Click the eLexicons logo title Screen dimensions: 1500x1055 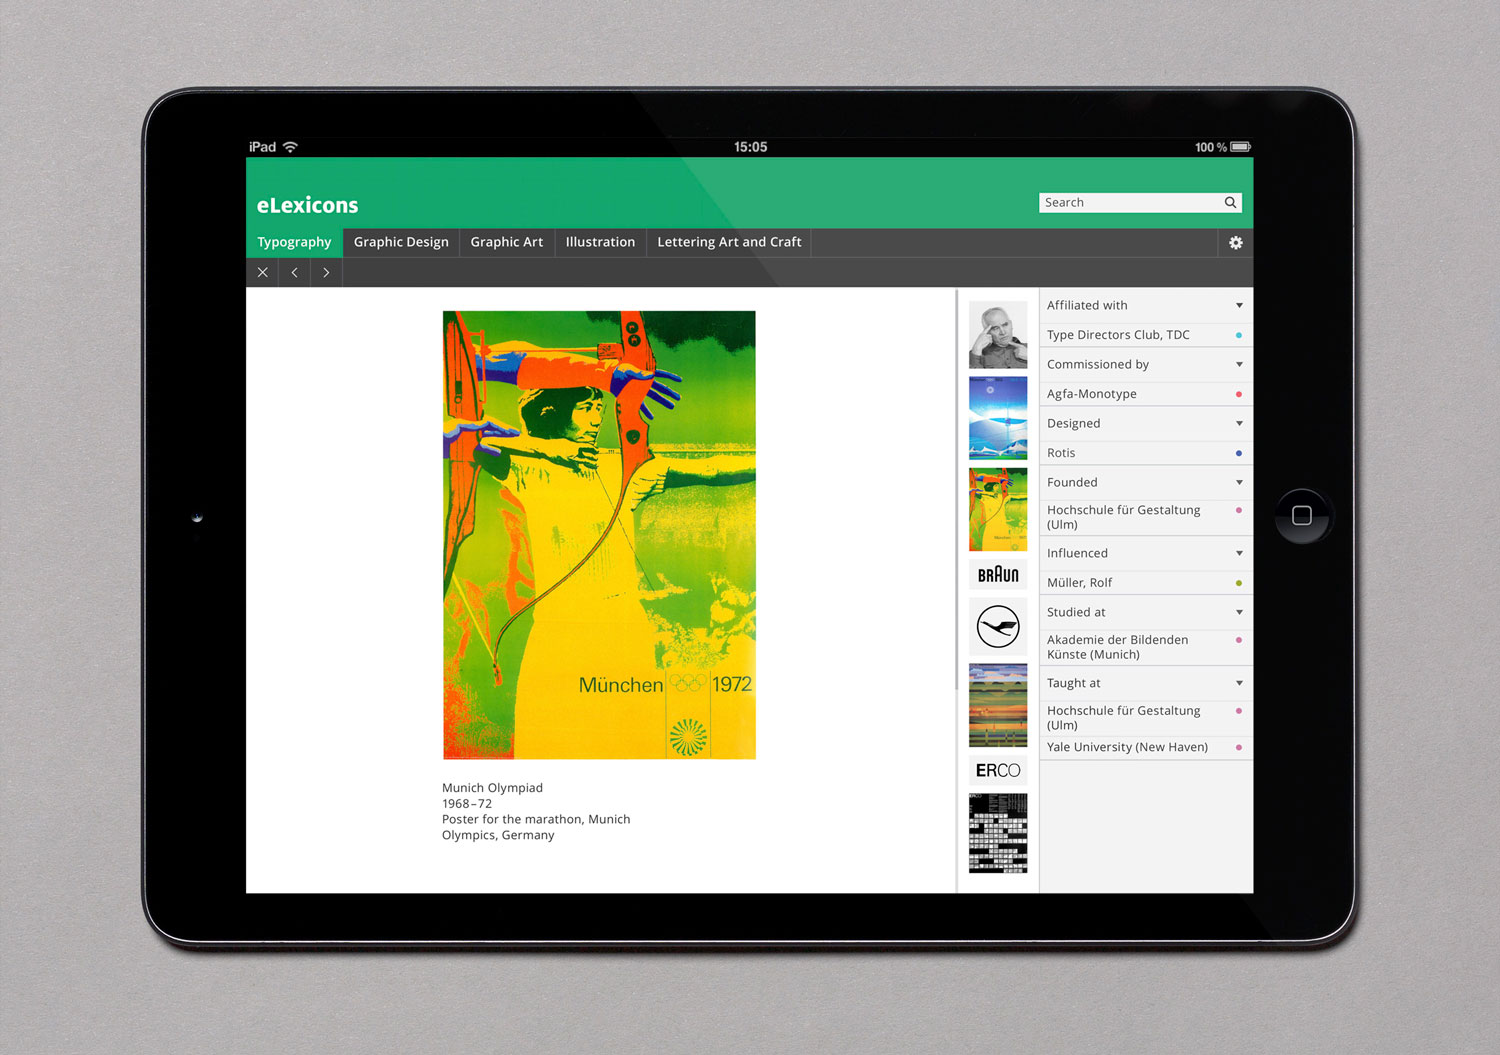pyautogui.click(x=307, y=205)
